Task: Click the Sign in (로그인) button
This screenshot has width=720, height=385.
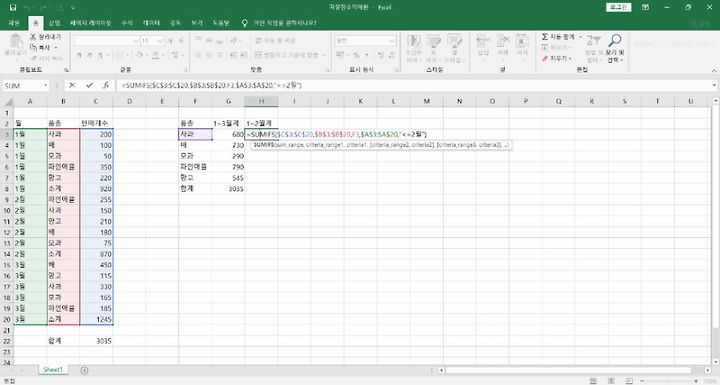Action: 619,7
